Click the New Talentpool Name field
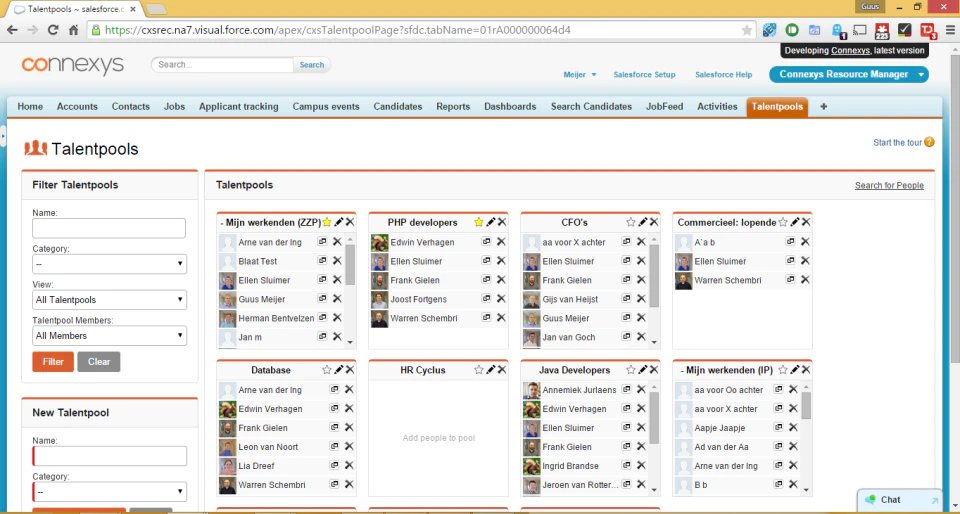Viewport: 960px width, 514px height. 109,456
